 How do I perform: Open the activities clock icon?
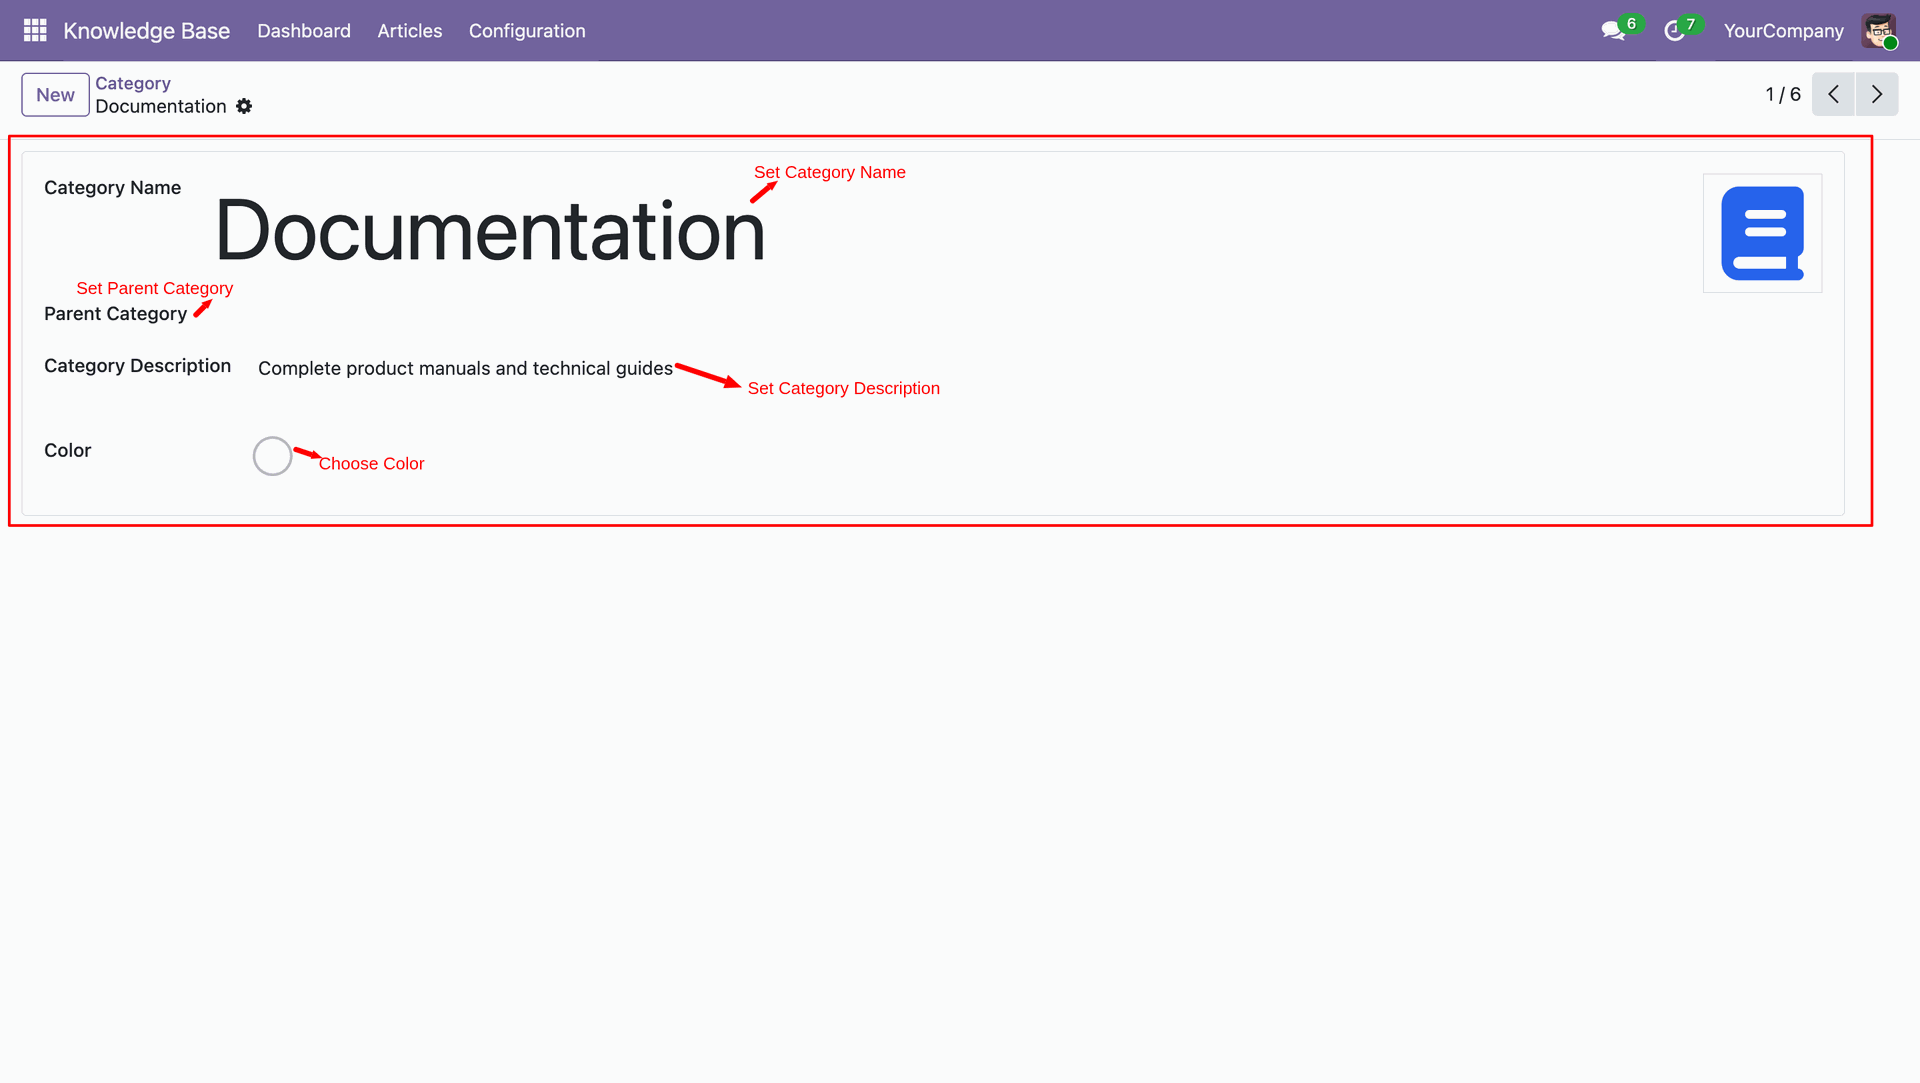click(1674, 31)
